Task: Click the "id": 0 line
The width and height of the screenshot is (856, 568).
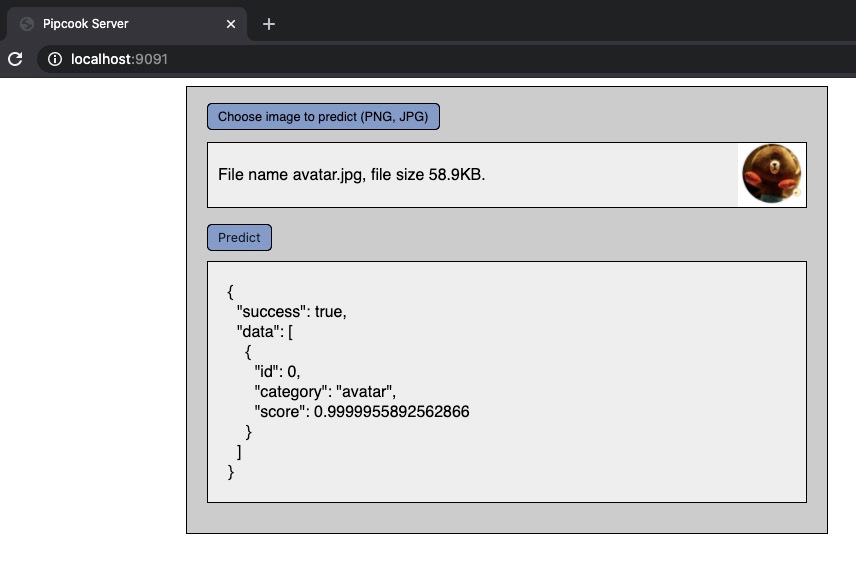Action: point(277,372)
